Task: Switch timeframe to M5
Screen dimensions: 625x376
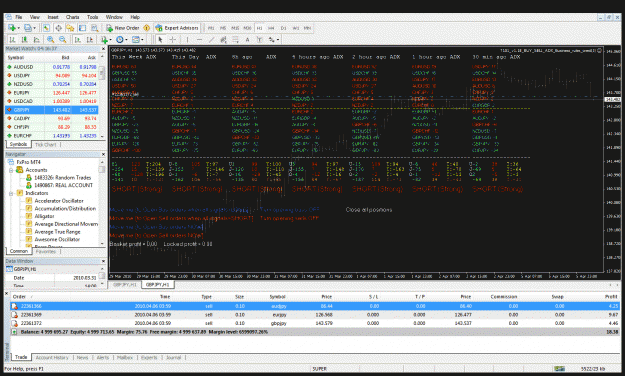Action: (223, 28)
